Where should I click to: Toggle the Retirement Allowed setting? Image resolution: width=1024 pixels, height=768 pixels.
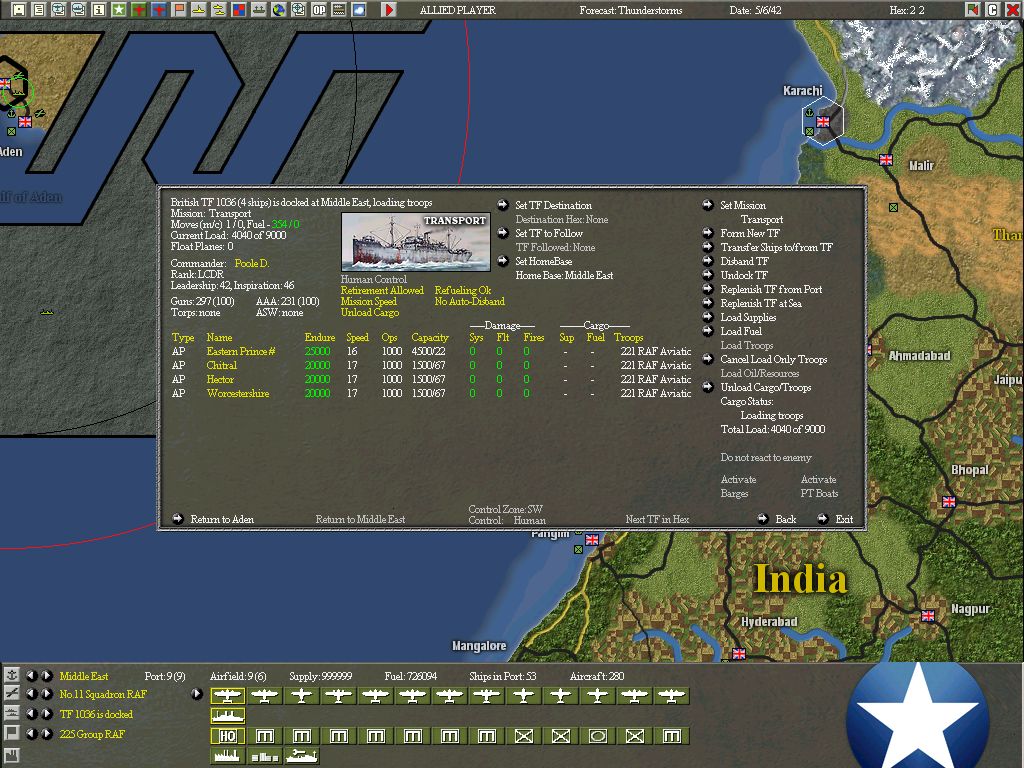pyautogui.click(x=382, y=291)
